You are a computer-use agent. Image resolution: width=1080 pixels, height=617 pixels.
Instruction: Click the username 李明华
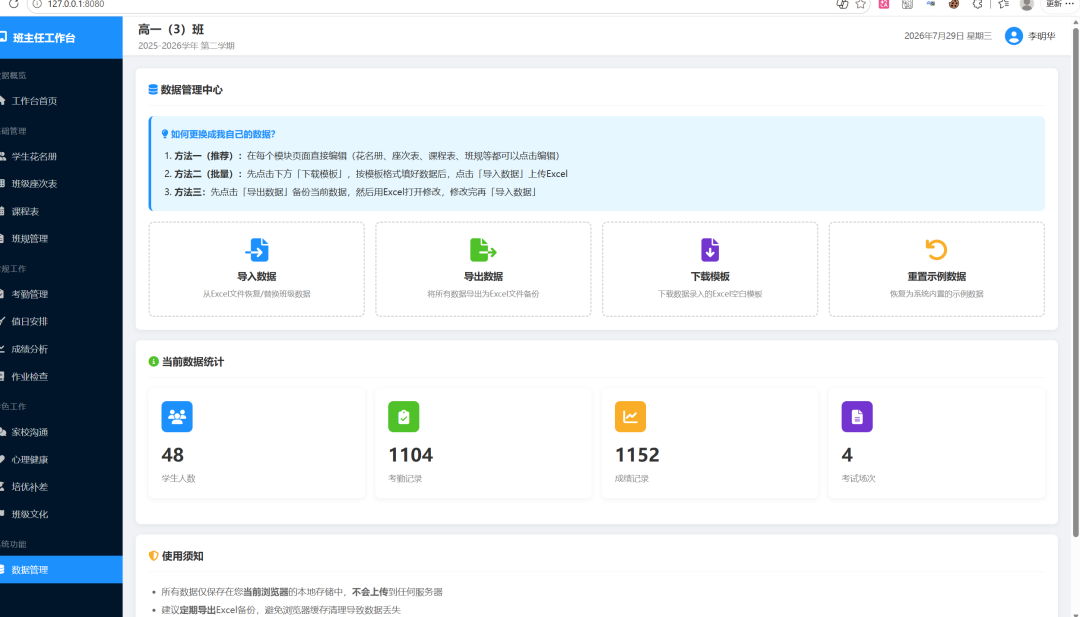click(x=1041, y=36)
